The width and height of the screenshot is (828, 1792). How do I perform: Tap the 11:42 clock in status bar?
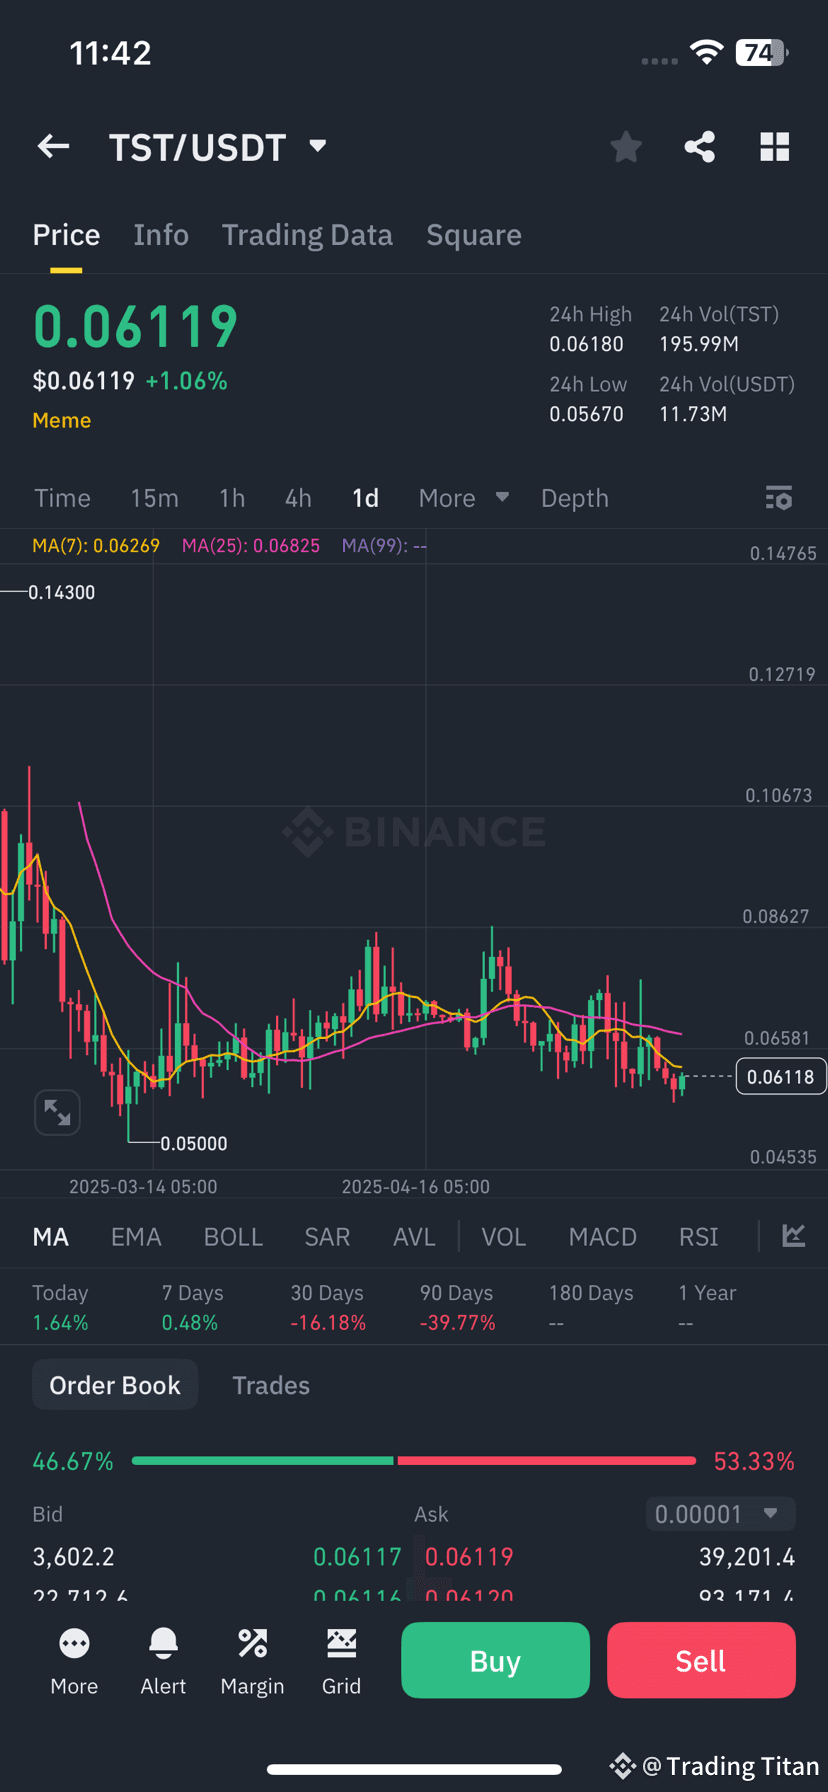tap(110, 53)
